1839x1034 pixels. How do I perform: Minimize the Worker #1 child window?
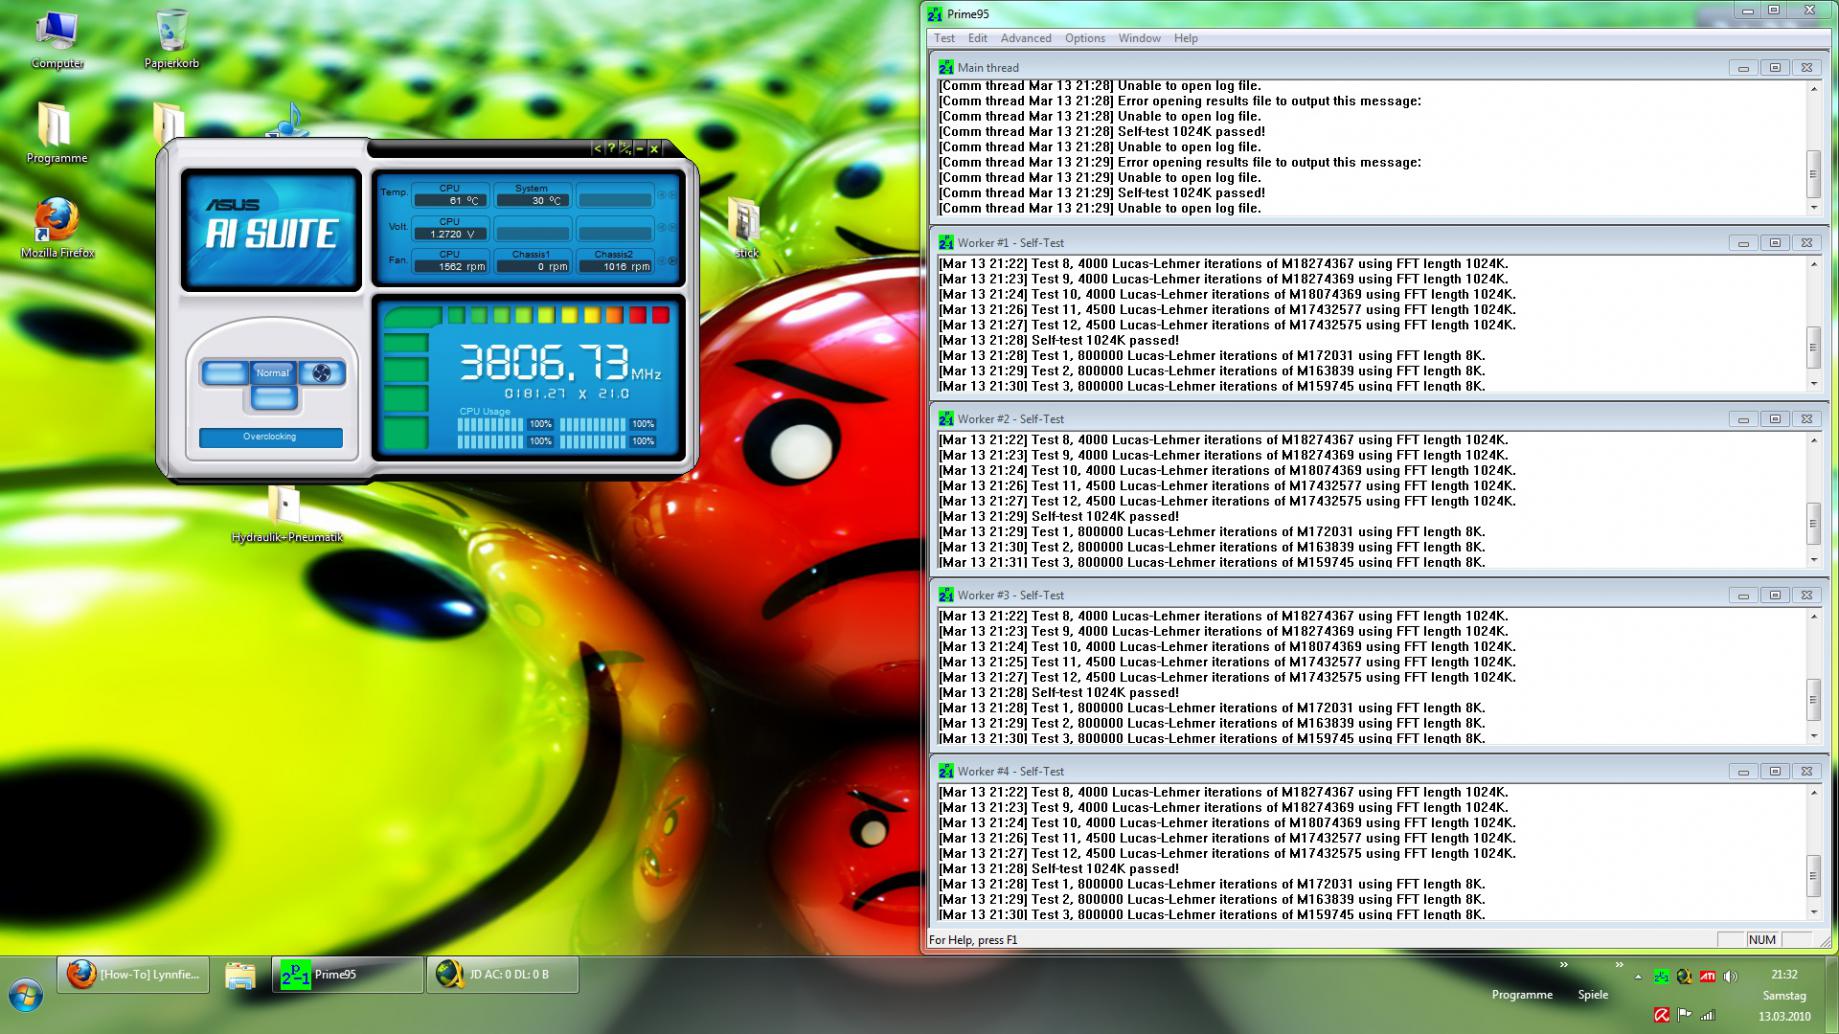1743,243
